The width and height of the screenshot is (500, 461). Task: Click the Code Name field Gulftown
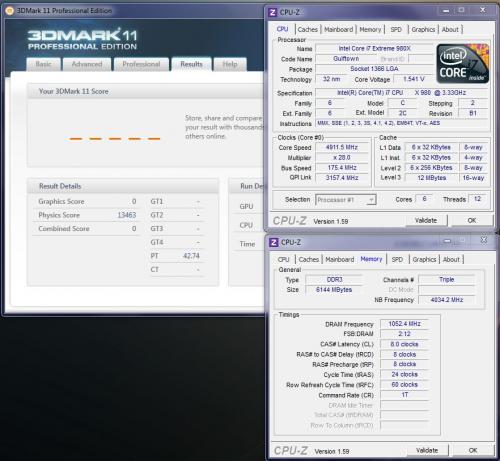(346, 59)
